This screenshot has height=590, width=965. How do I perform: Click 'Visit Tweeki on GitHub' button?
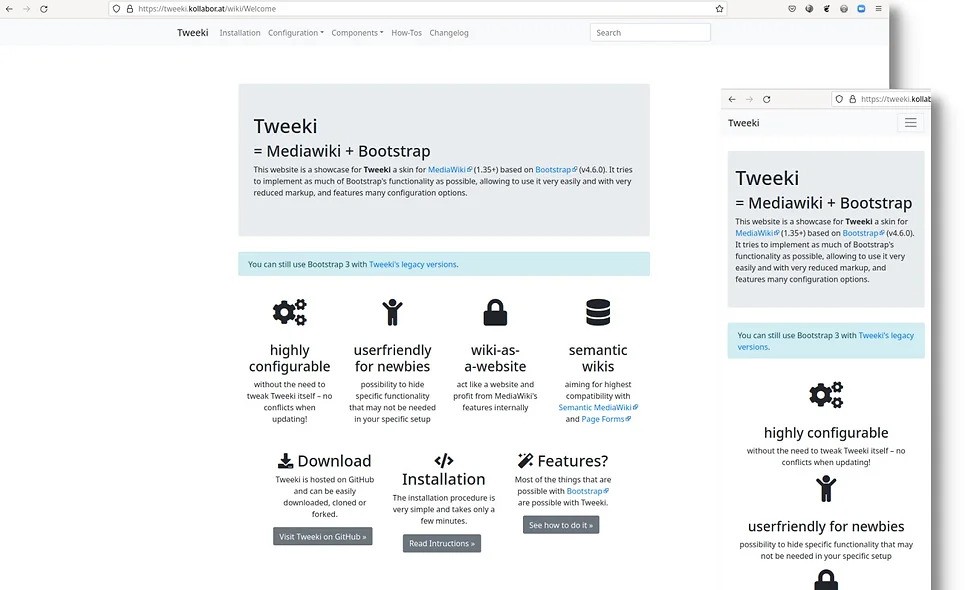point(322,536)
